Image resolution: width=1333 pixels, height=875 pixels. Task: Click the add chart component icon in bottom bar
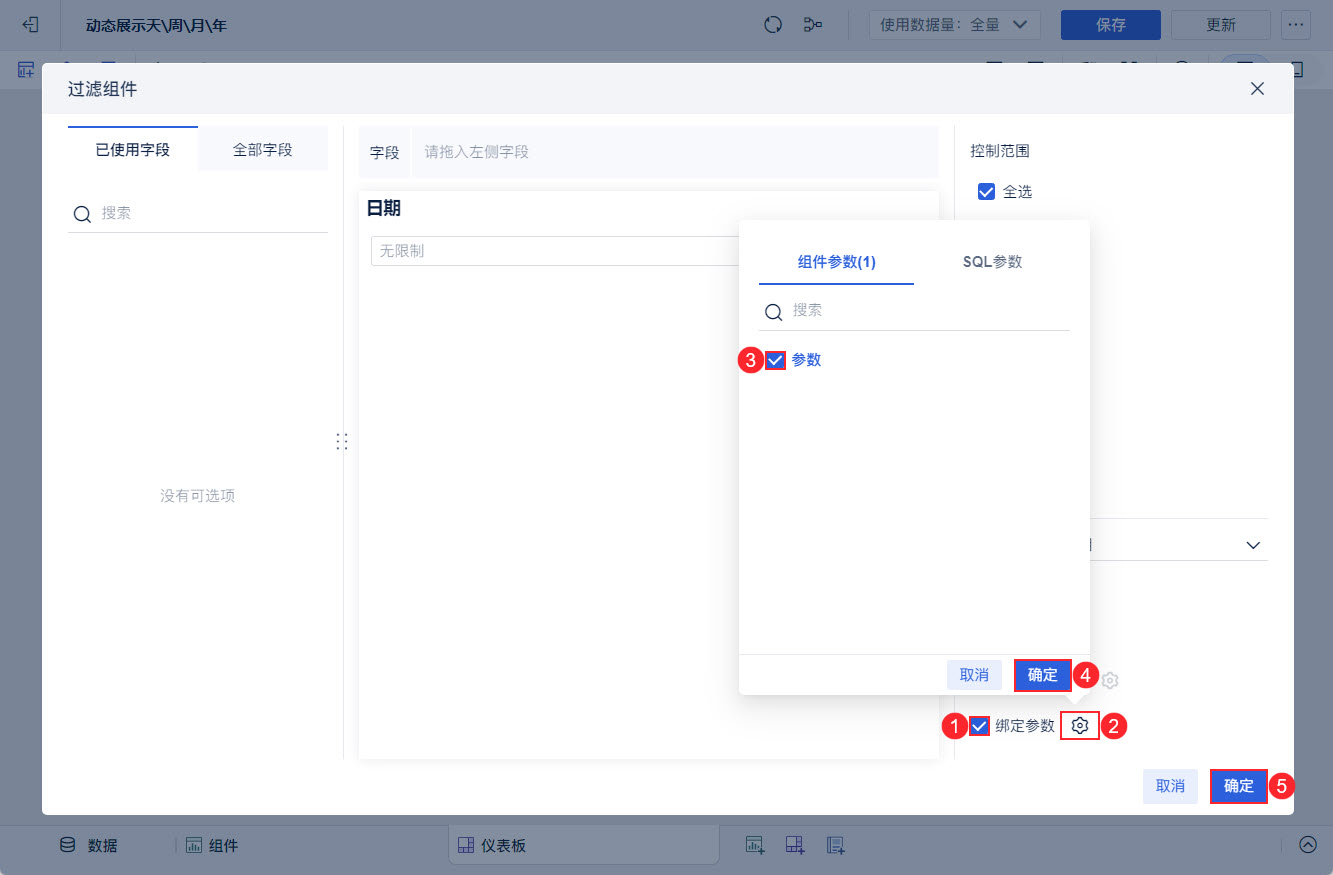[x=755, y=845]
